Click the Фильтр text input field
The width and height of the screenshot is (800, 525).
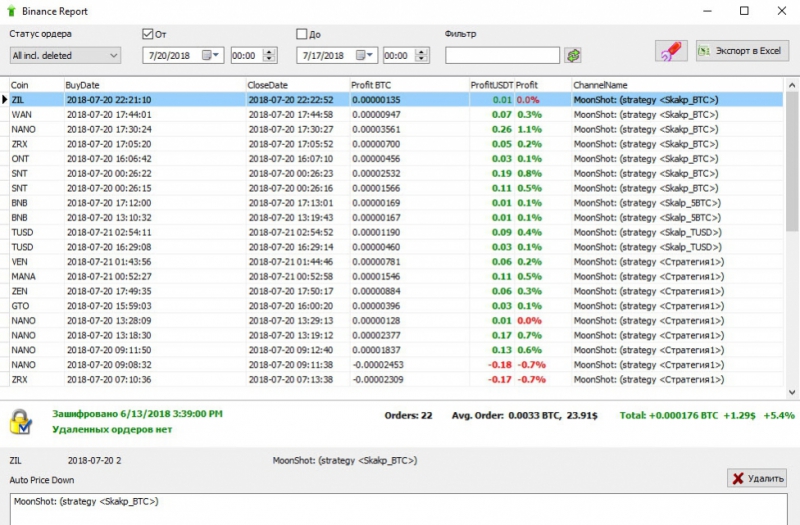[x=502, y=55]
